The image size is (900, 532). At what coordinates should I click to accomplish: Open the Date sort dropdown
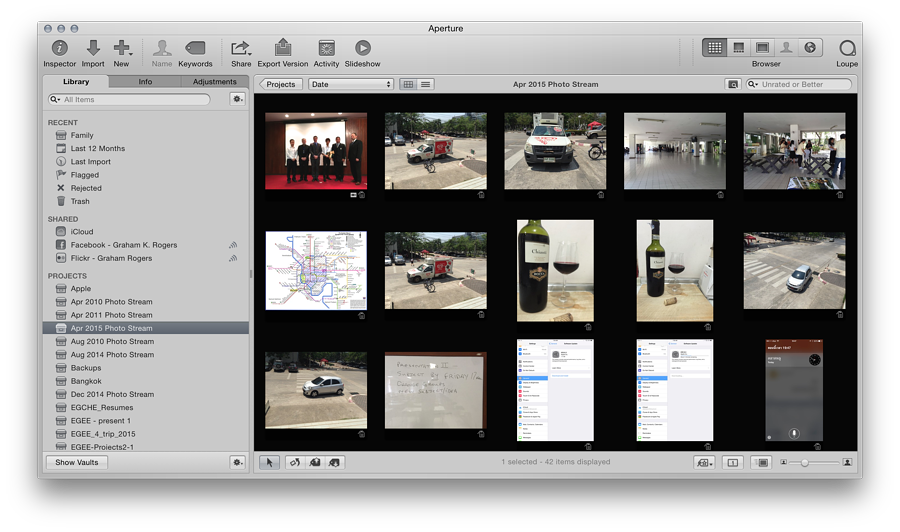(351, 84)
